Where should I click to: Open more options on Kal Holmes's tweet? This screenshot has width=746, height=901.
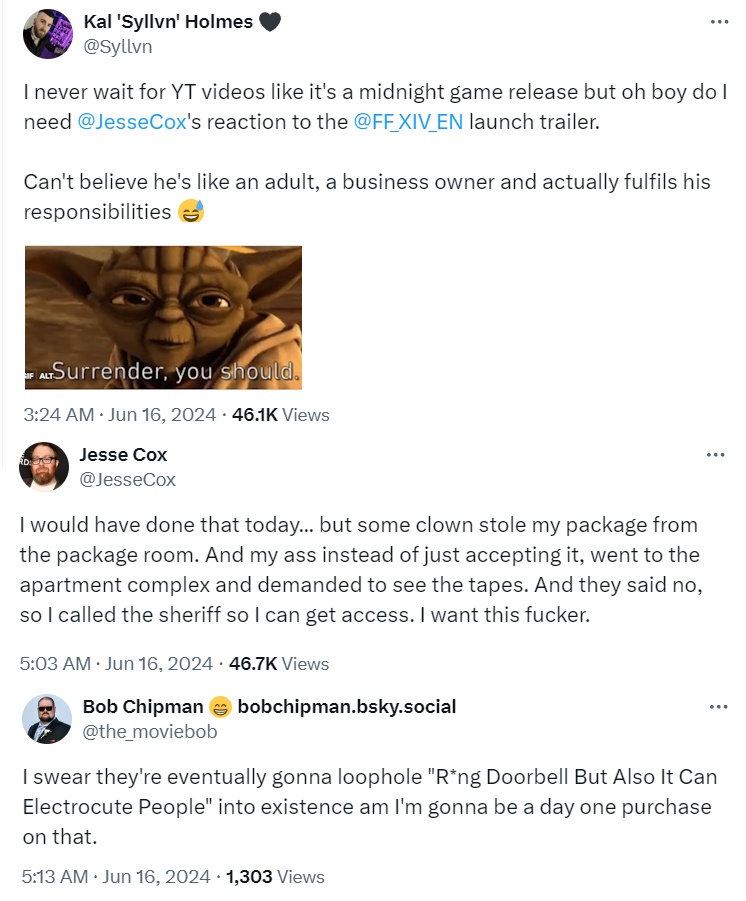point(718,22)
